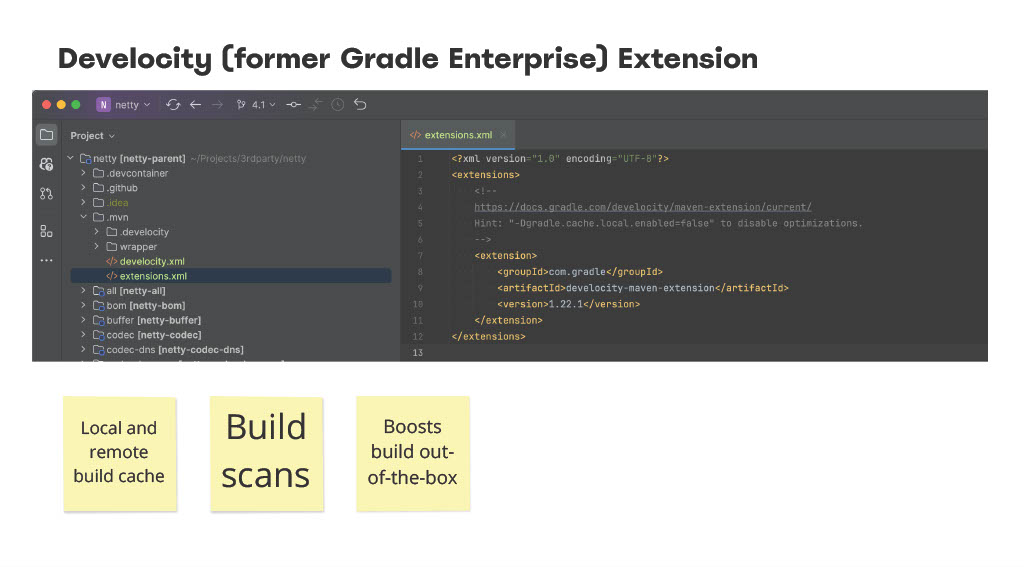The image size is (1024, 567).
Task: Expand the .github folder
Action: pyautogui.click(x=84, y=187)
